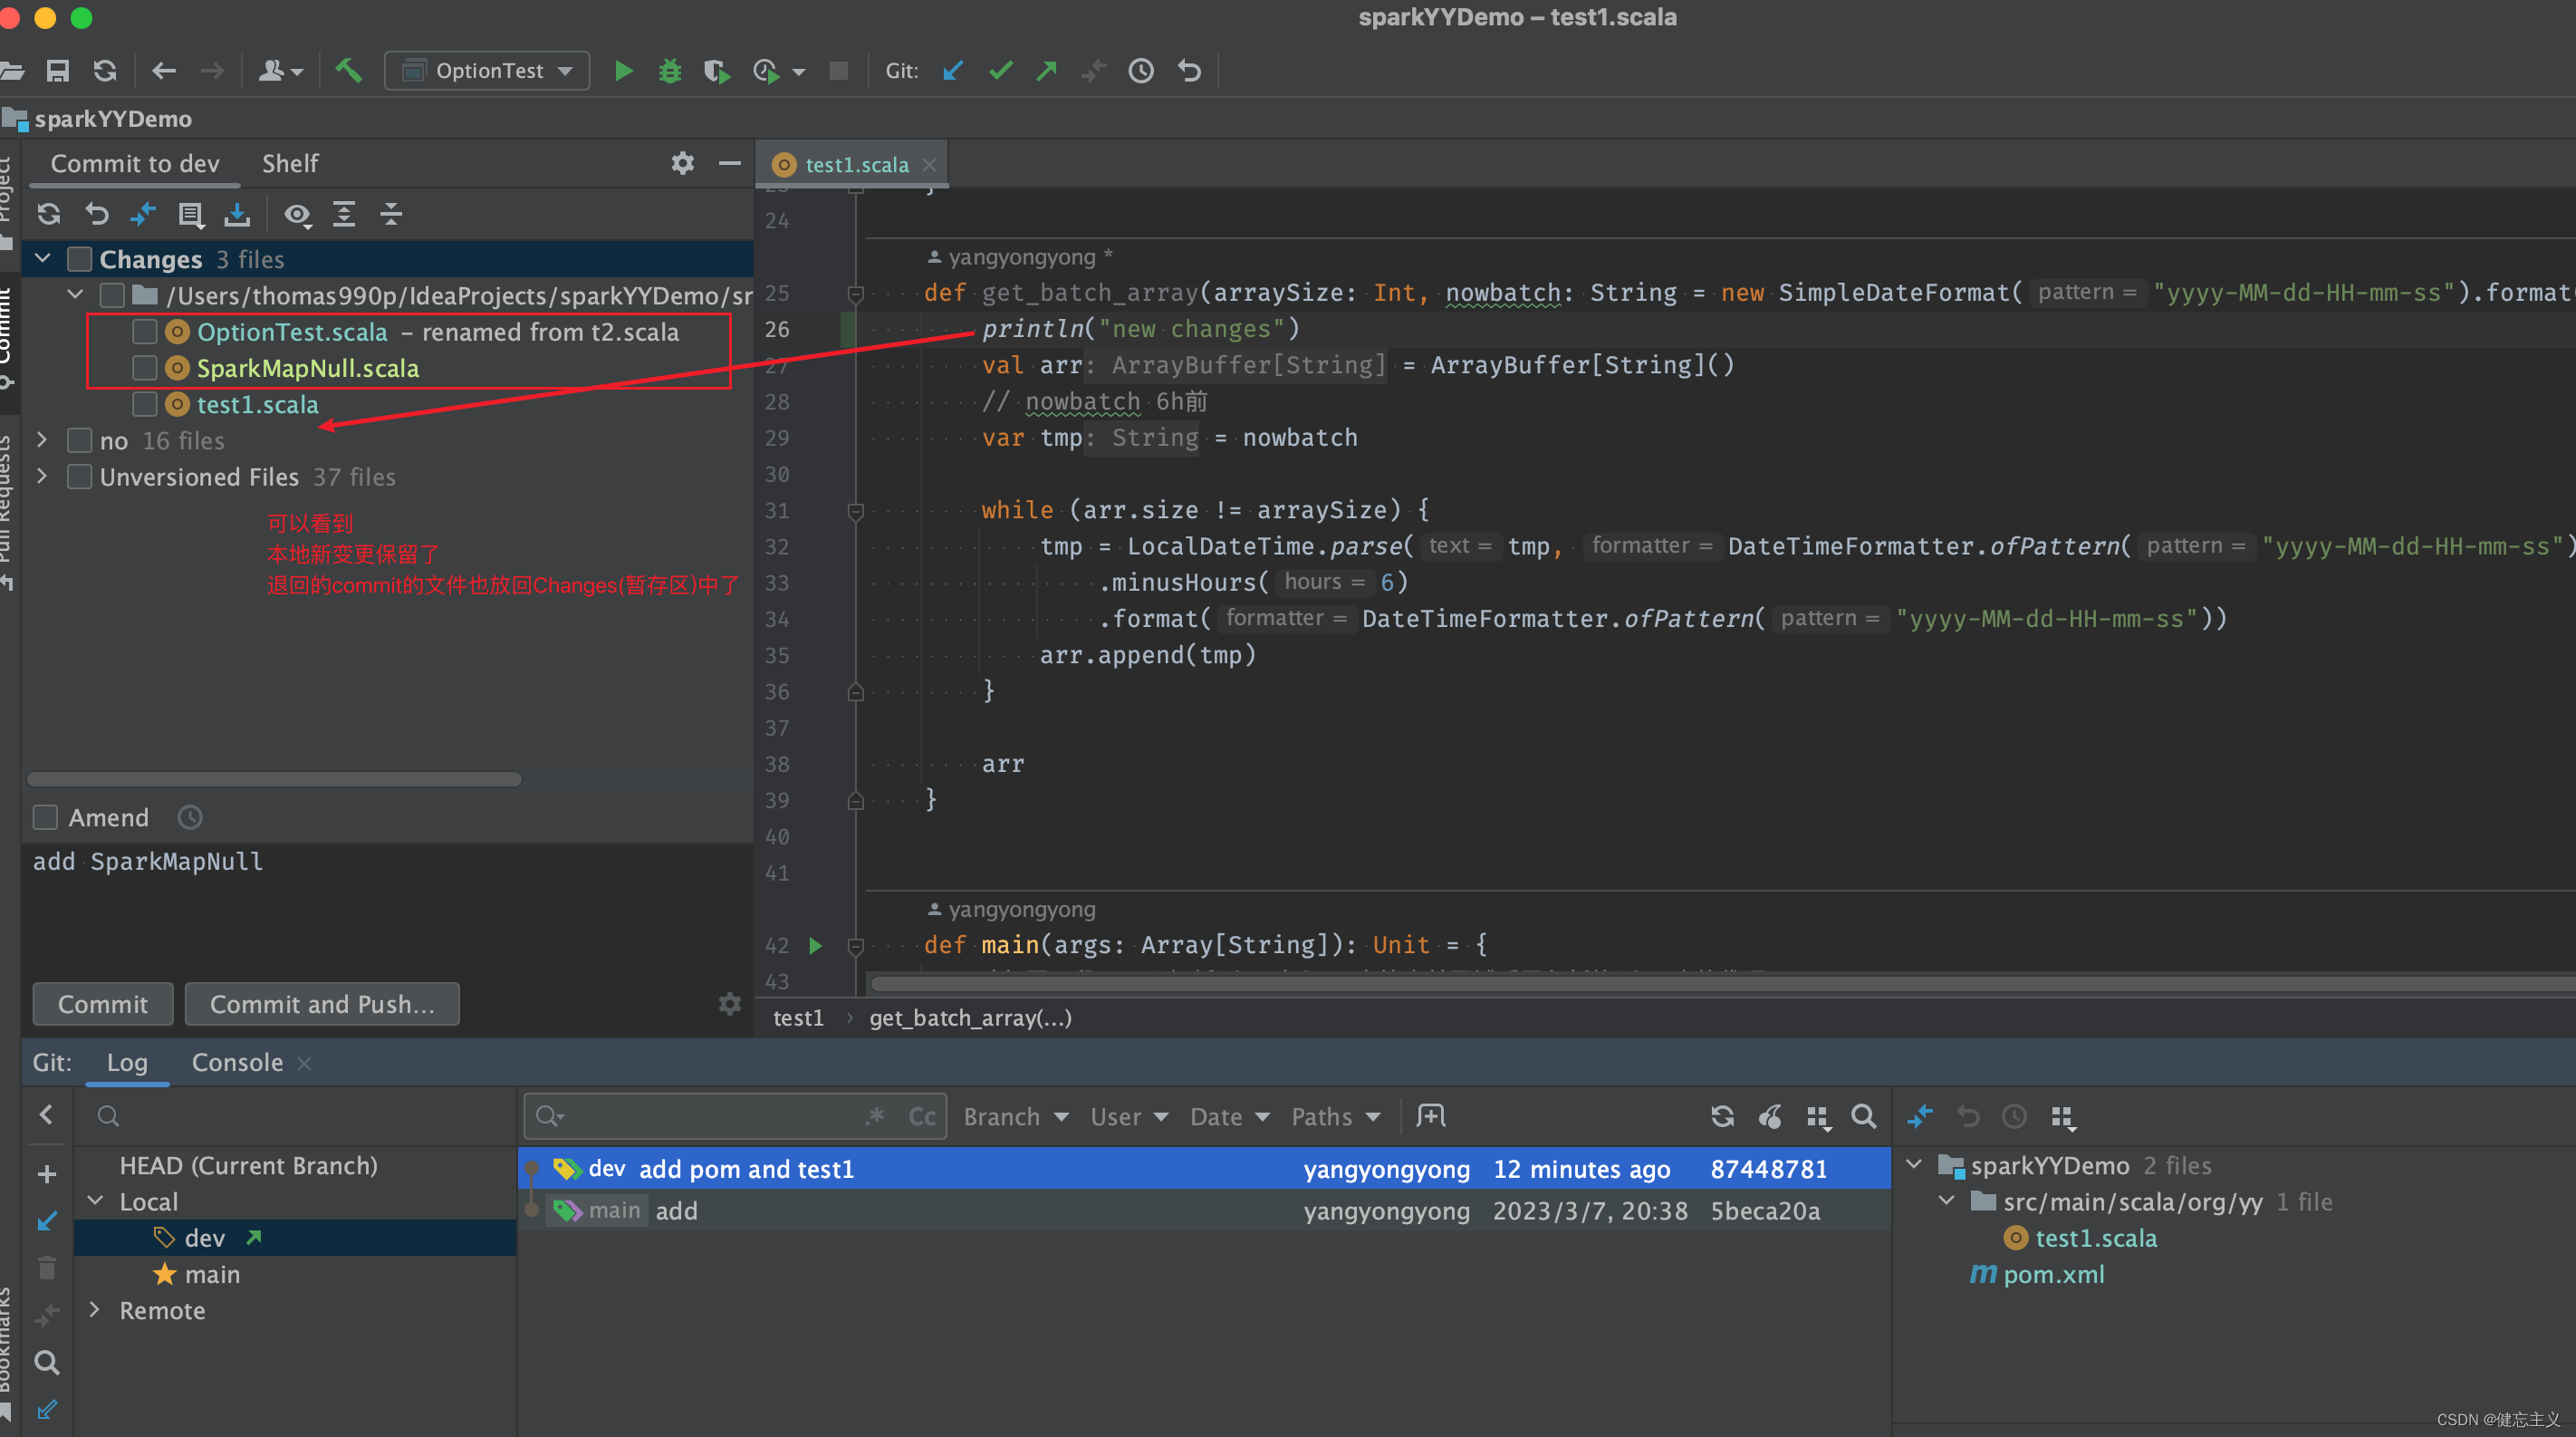Click the Commit button
2576x1437 pixels.
coord(102,1003)
